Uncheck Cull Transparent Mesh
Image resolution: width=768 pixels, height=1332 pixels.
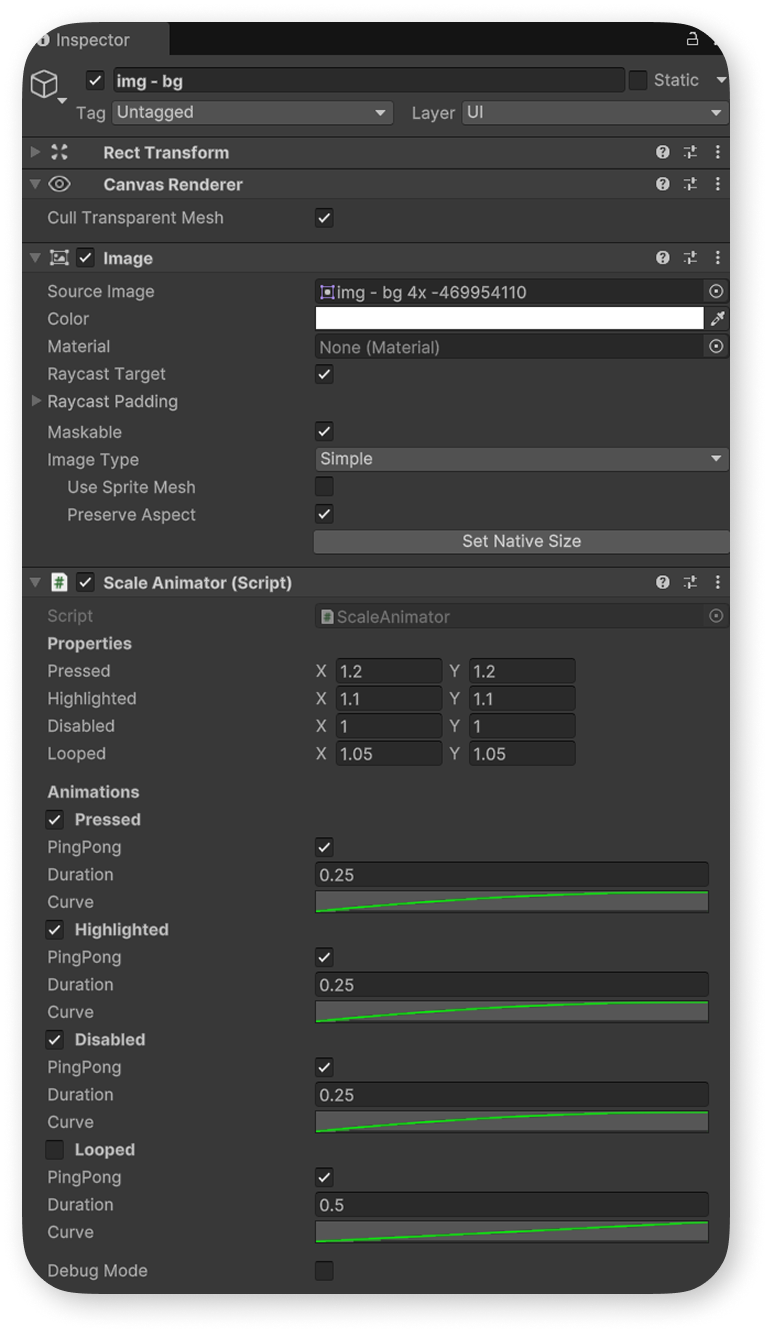324,218
